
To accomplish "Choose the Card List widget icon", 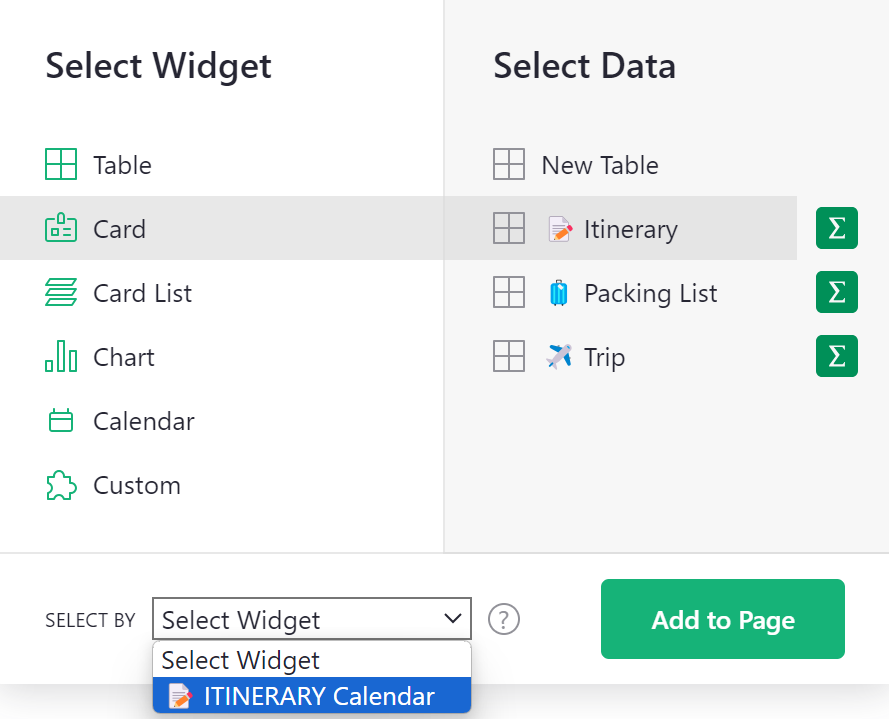I will (61, 293).
